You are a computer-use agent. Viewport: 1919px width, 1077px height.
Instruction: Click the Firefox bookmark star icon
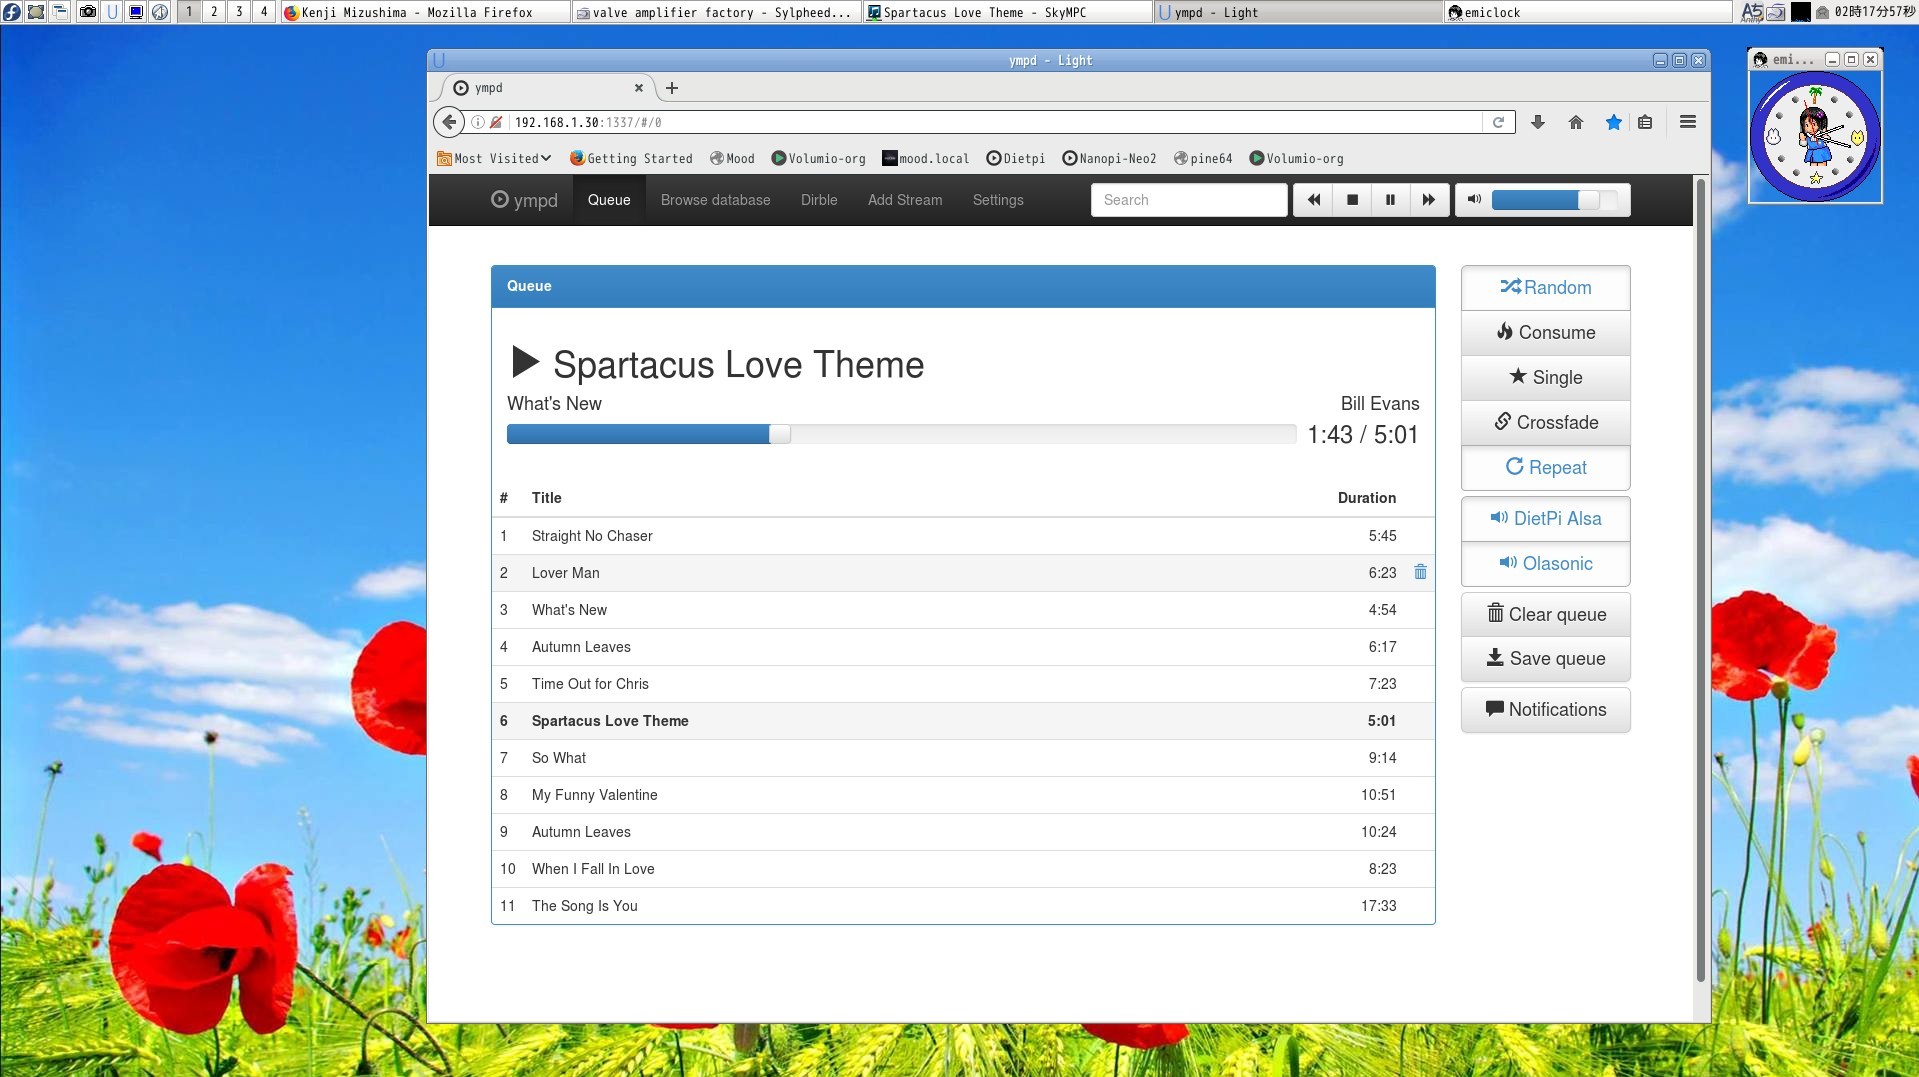[x=1613, y=122]
